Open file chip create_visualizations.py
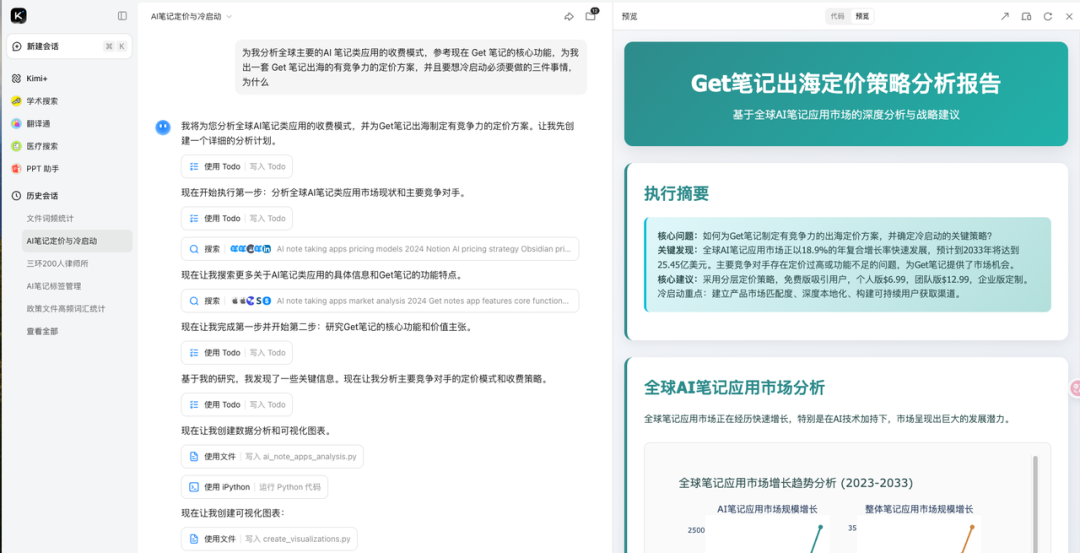 [269, 539]
